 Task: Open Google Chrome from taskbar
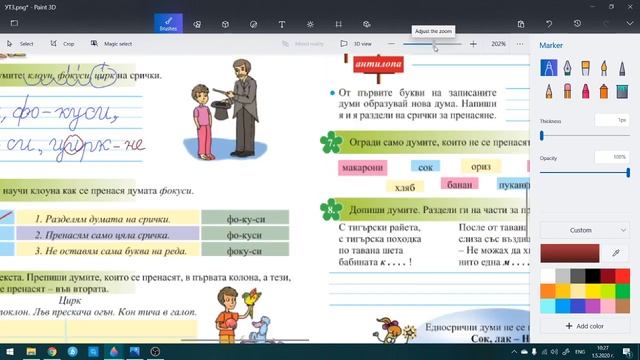[x=52, y=351]
